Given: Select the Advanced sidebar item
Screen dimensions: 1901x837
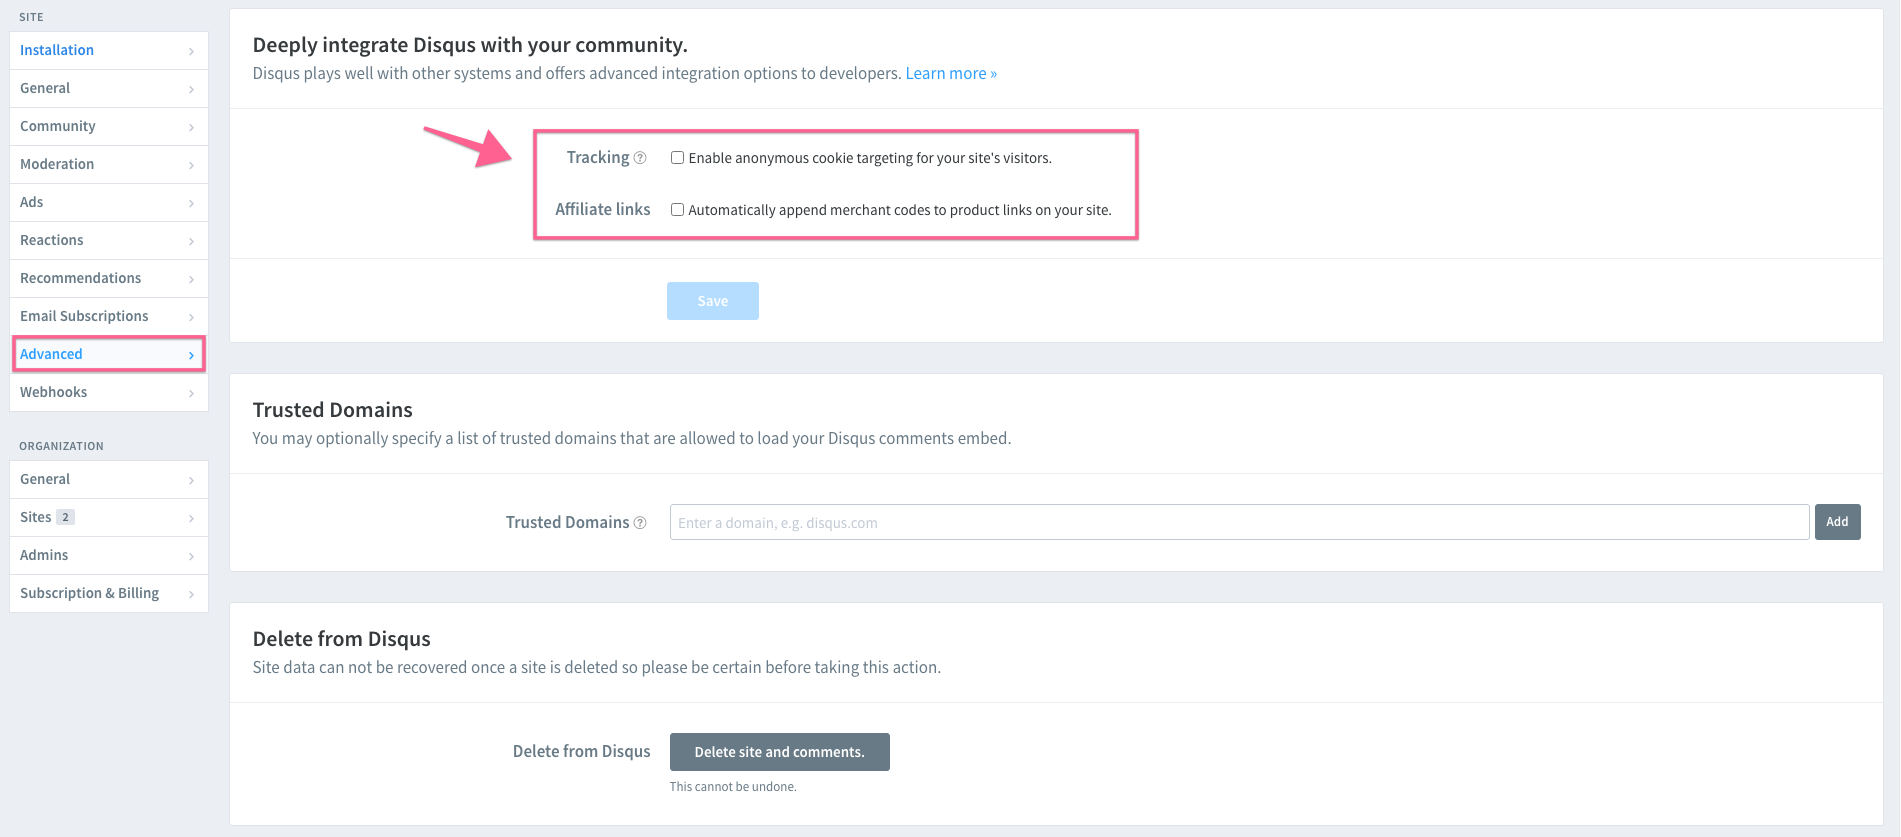Looking at the screenshot, I should coord(109,354).
